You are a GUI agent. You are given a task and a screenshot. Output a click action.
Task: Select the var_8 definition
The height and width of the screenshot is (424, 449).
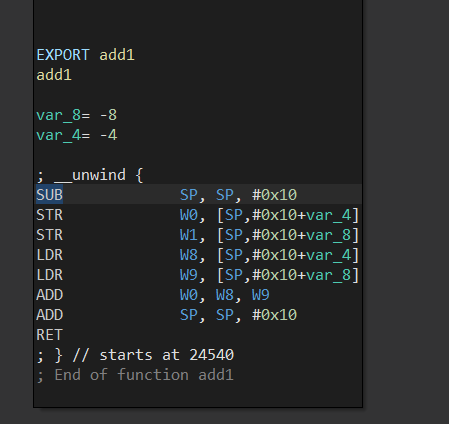pos(77,115)
